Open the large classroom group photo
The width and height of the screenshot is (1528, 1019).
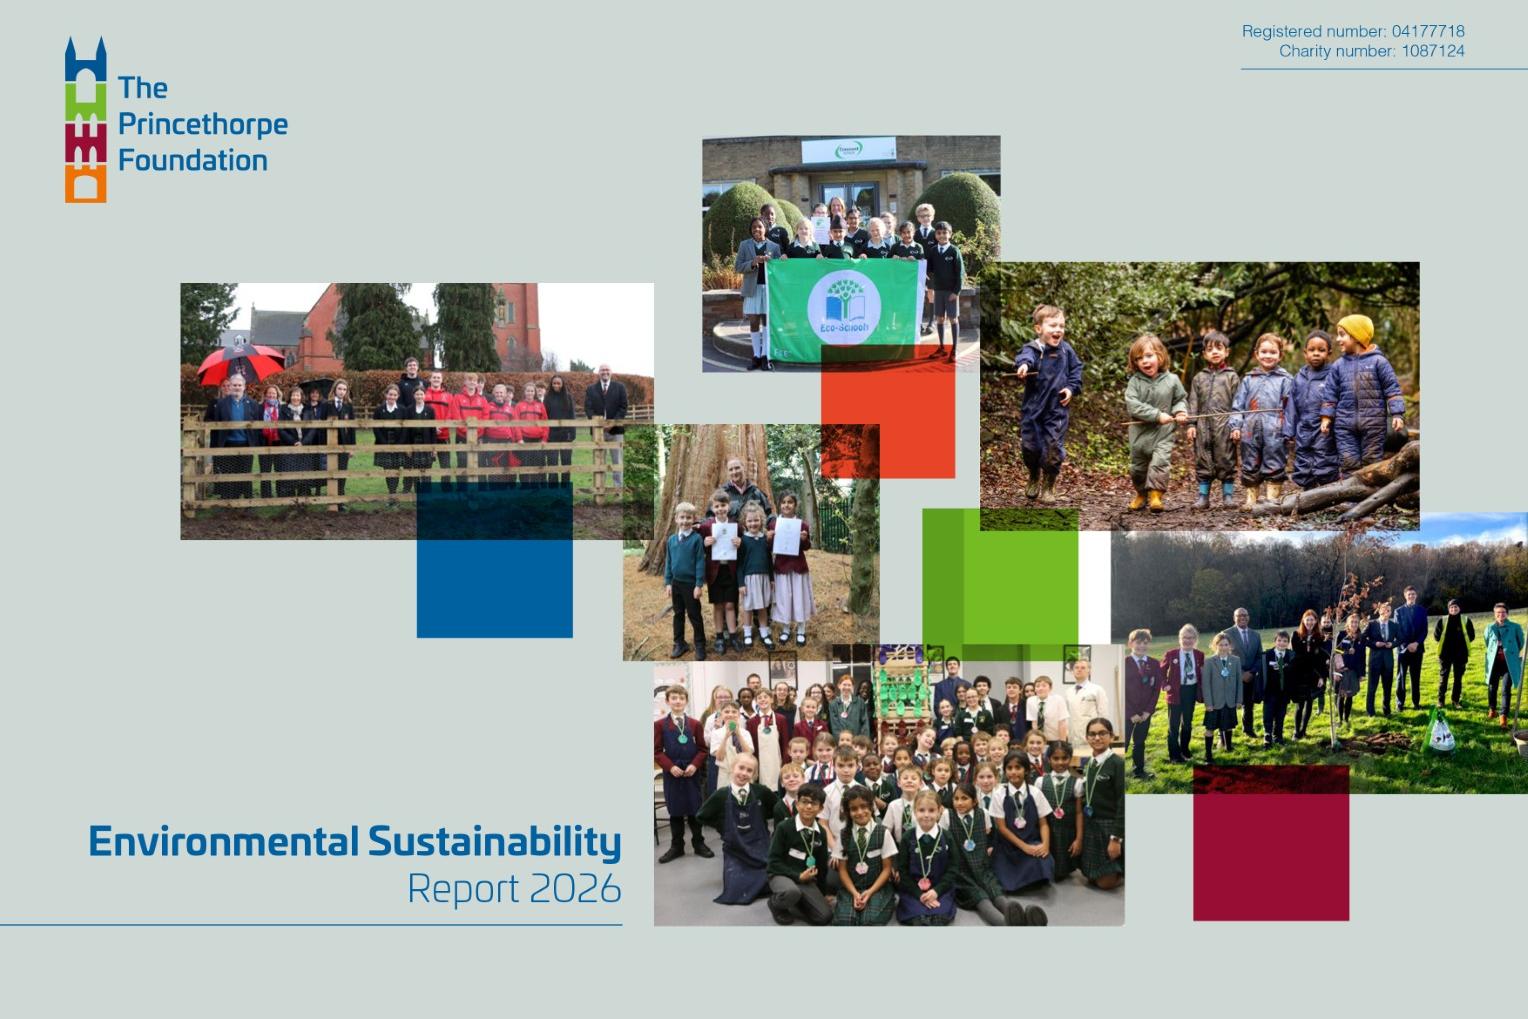click(x=889, y=785)
